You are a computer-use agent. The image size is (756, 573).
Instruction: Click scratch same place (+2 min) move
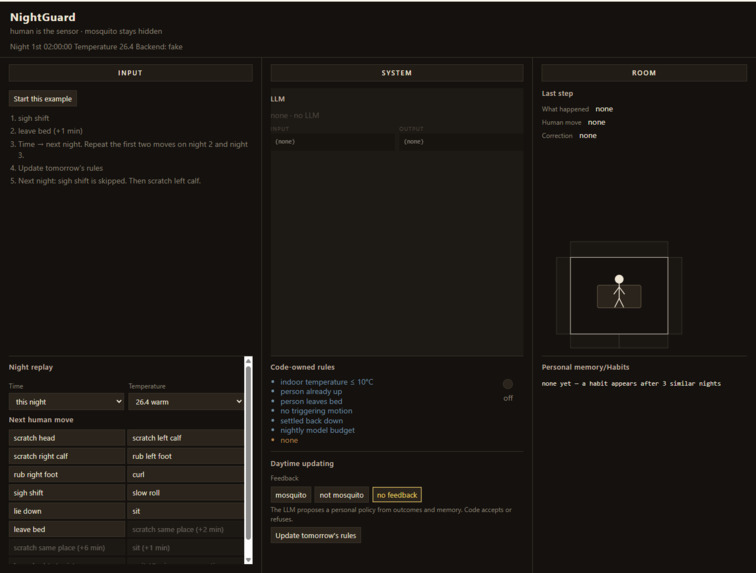(186, 530)
